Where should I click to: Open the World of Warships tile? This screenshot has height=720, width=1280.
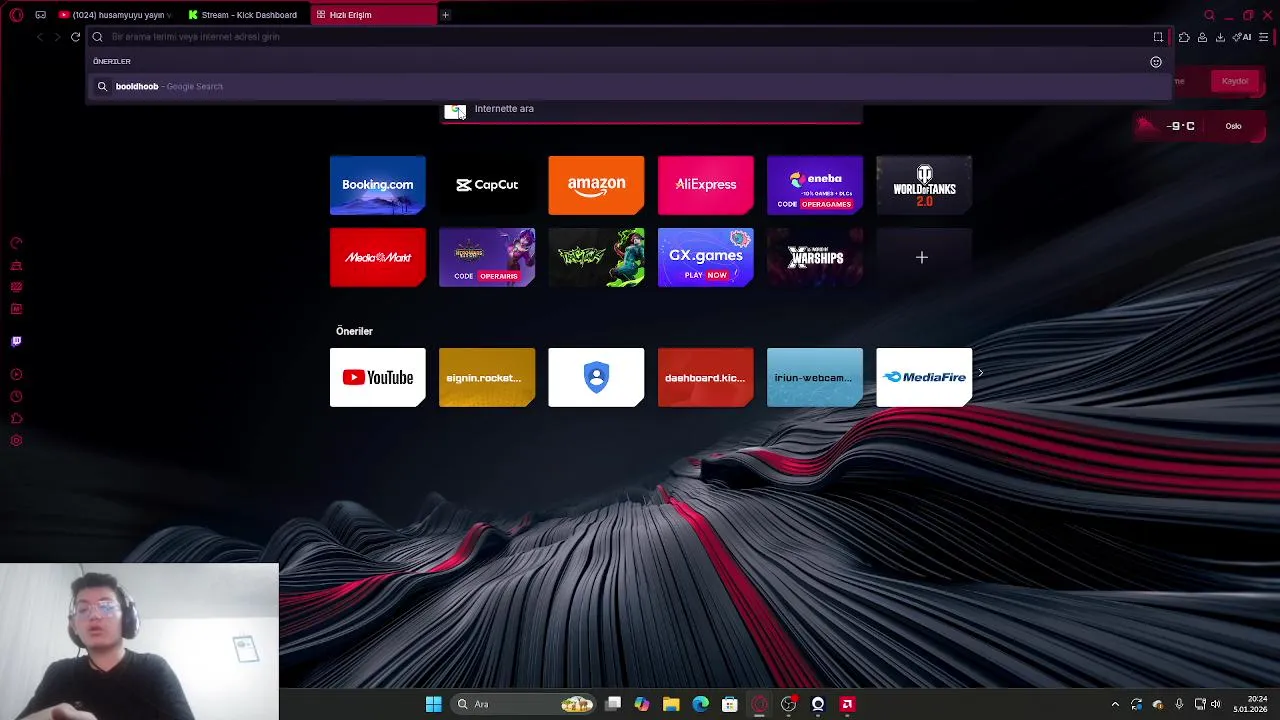(815, 257)
